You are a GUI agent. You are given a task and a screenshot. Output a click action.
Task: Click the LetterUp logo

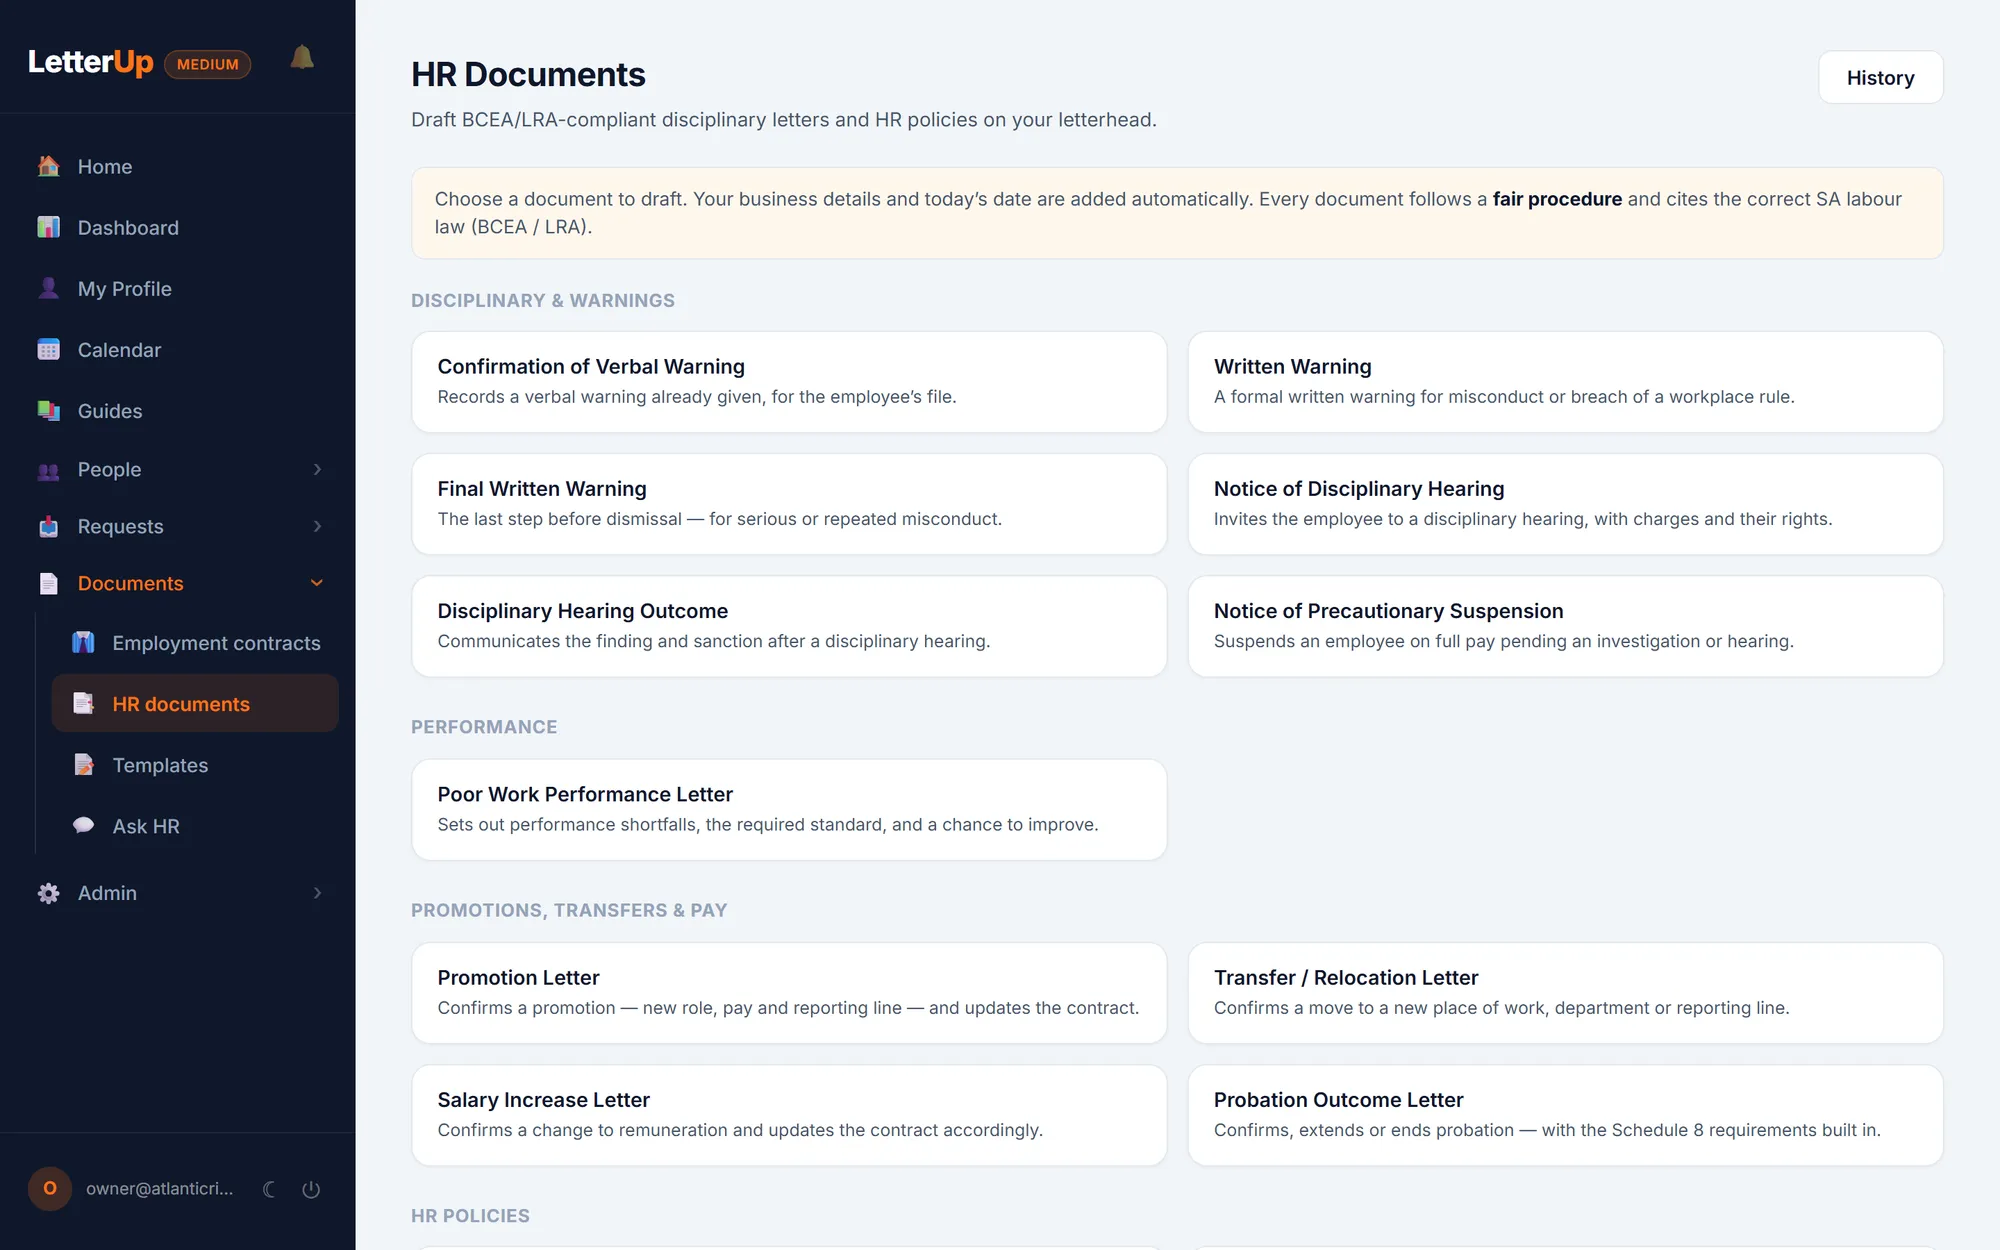(x=90, y=62)
